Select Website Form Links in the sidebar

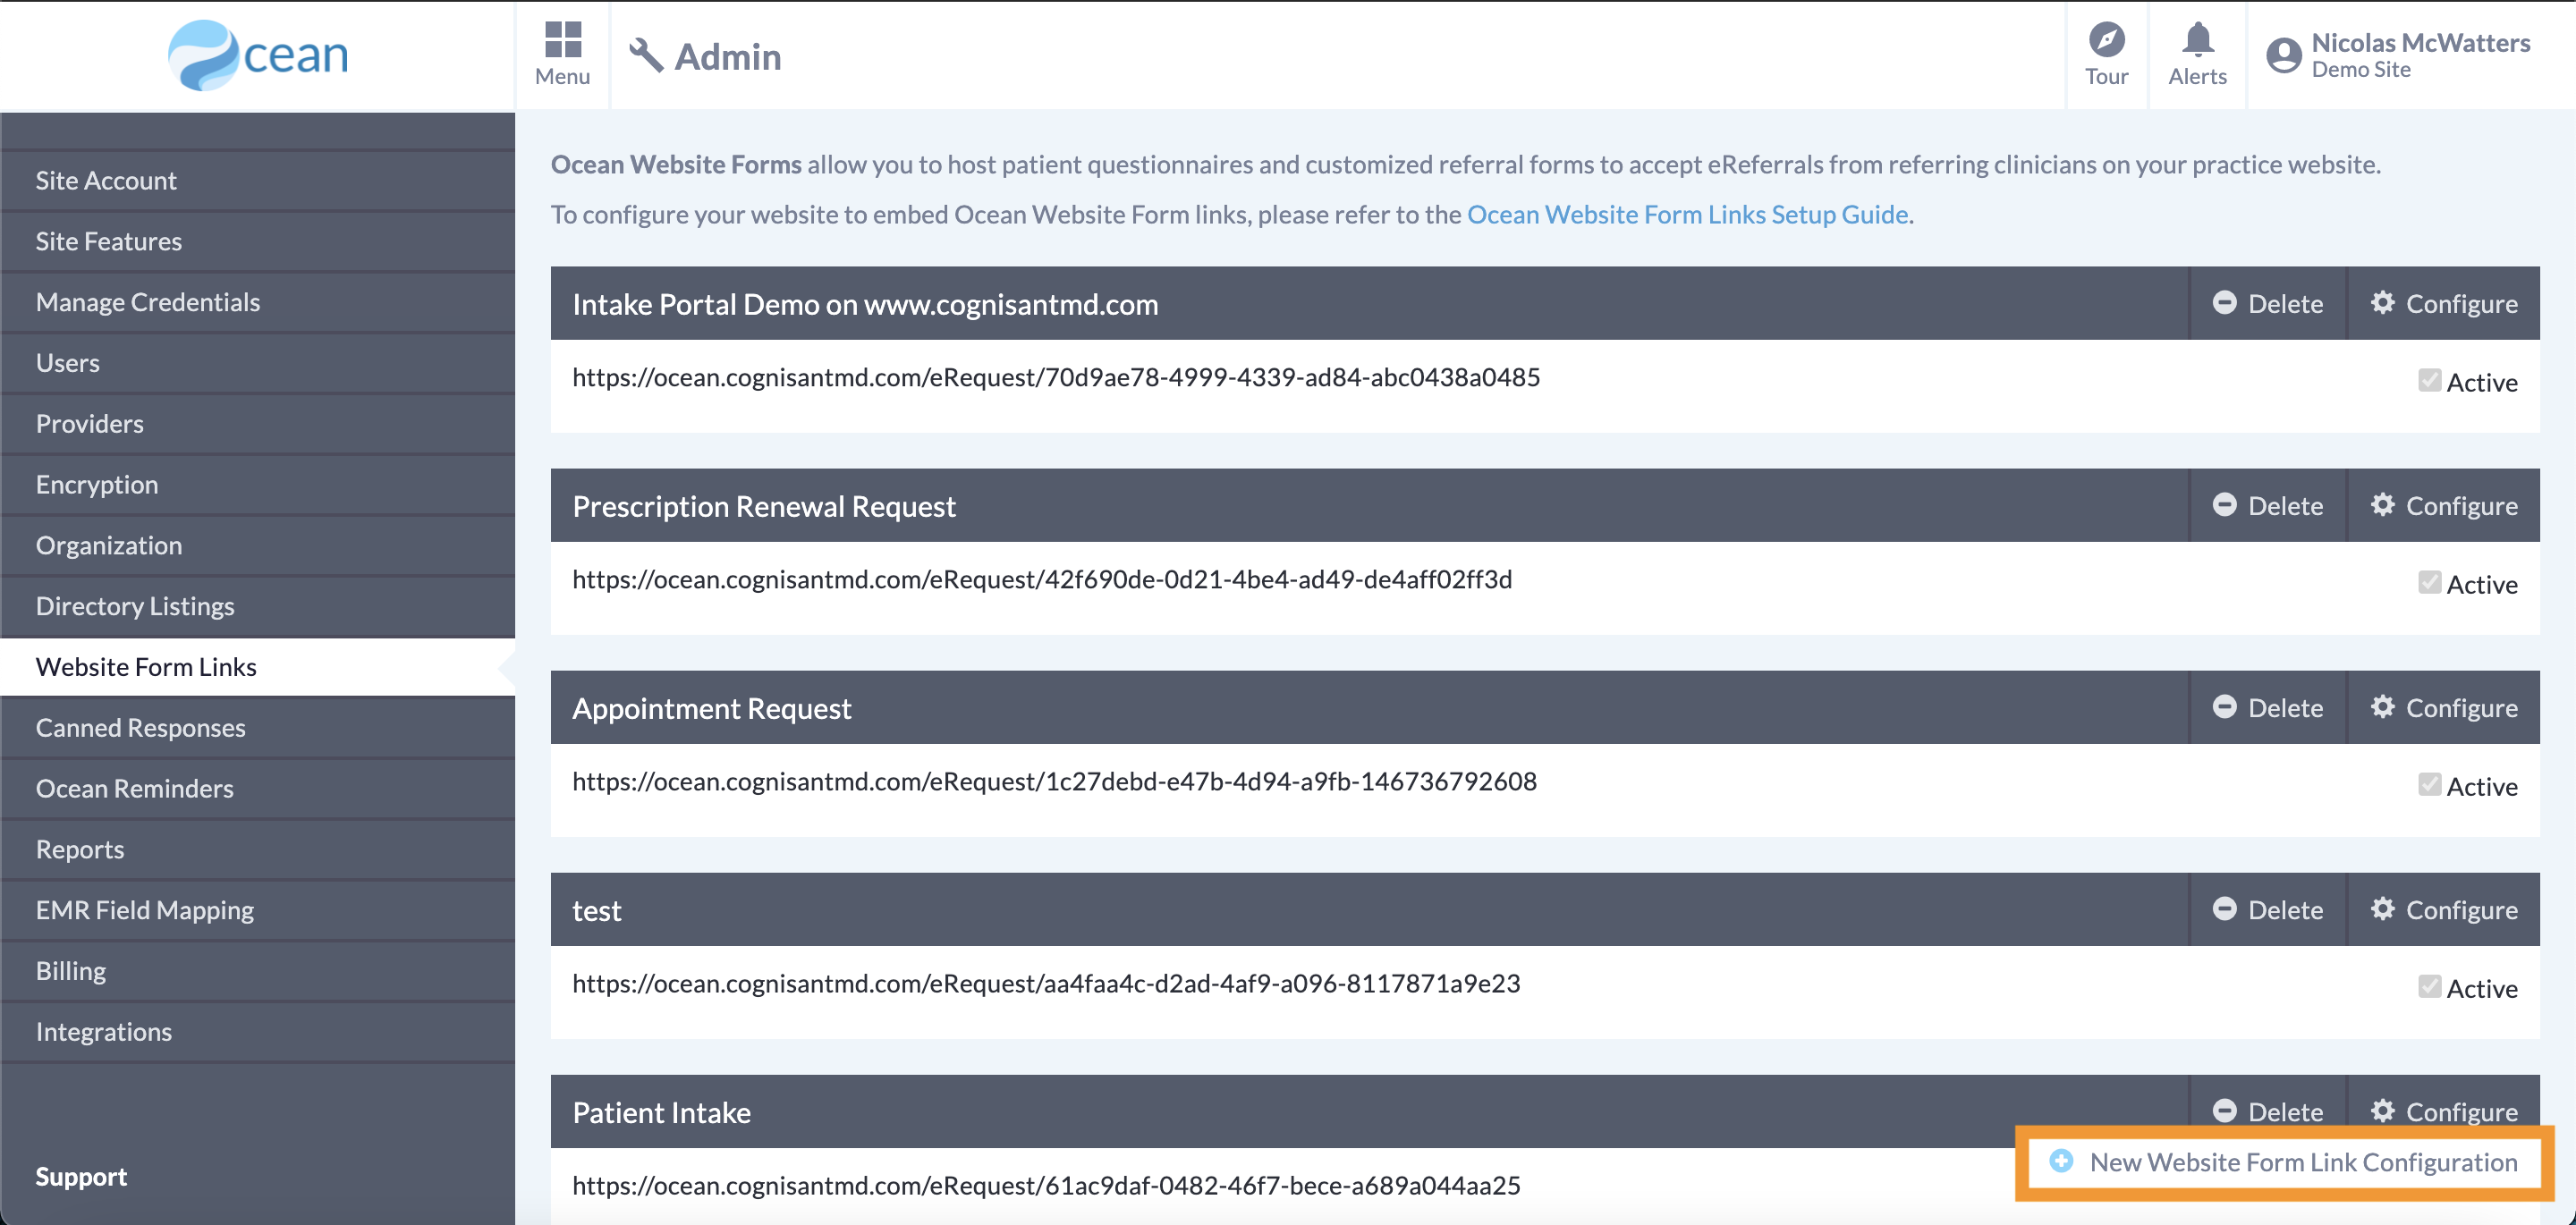[x=146, y=666]
